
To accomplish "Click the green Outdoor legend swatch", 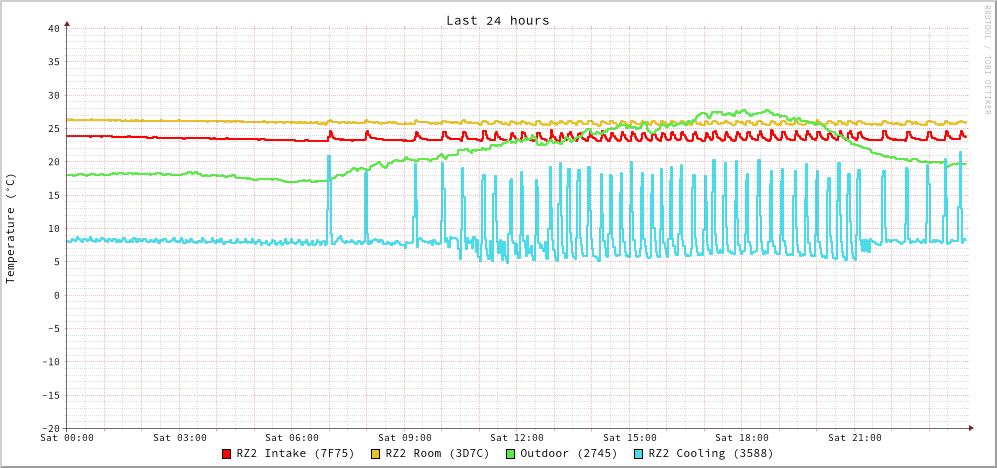I will [x=510, y=454].
